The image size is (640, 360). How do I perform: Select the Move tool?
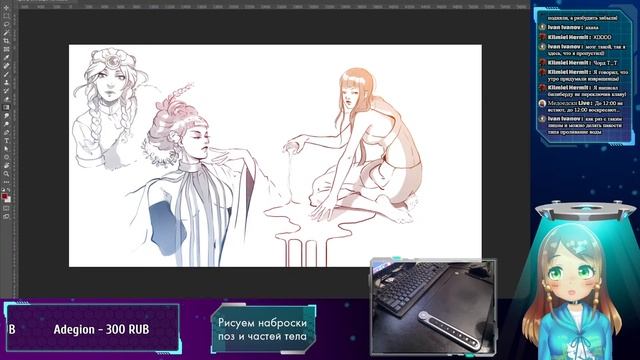point(6,8)
